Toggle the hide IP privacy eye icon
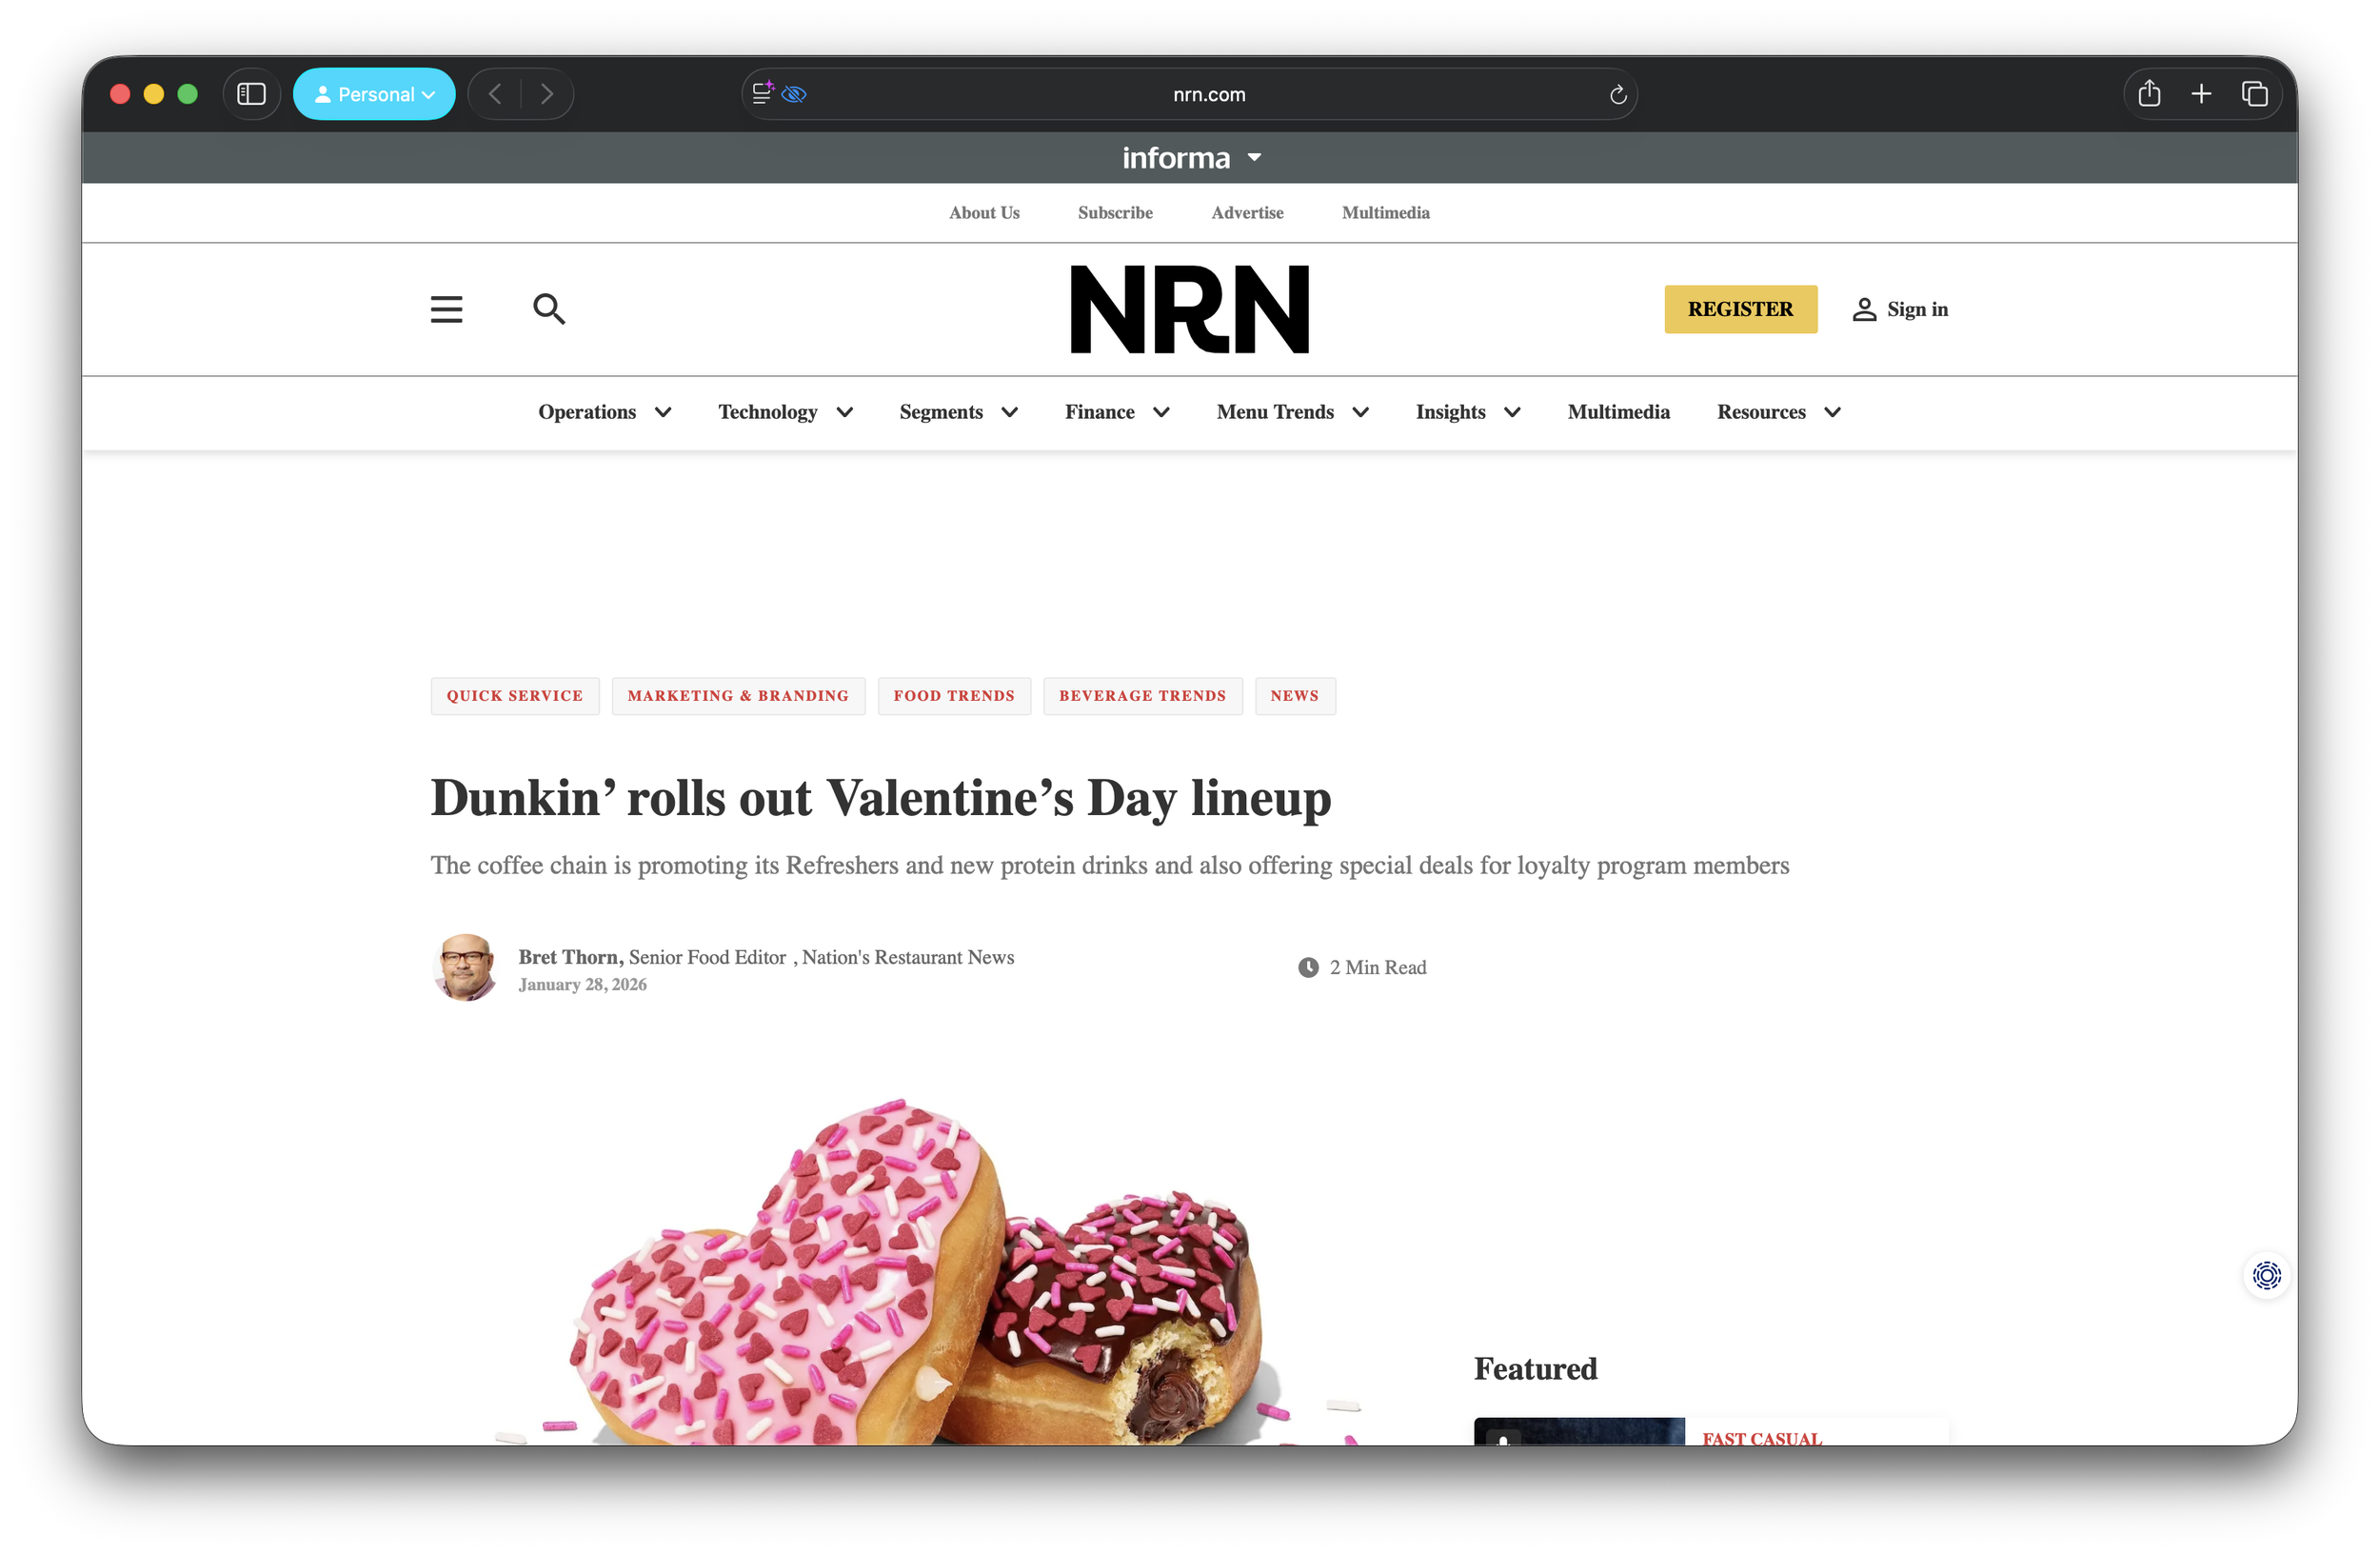 (795, 93)
